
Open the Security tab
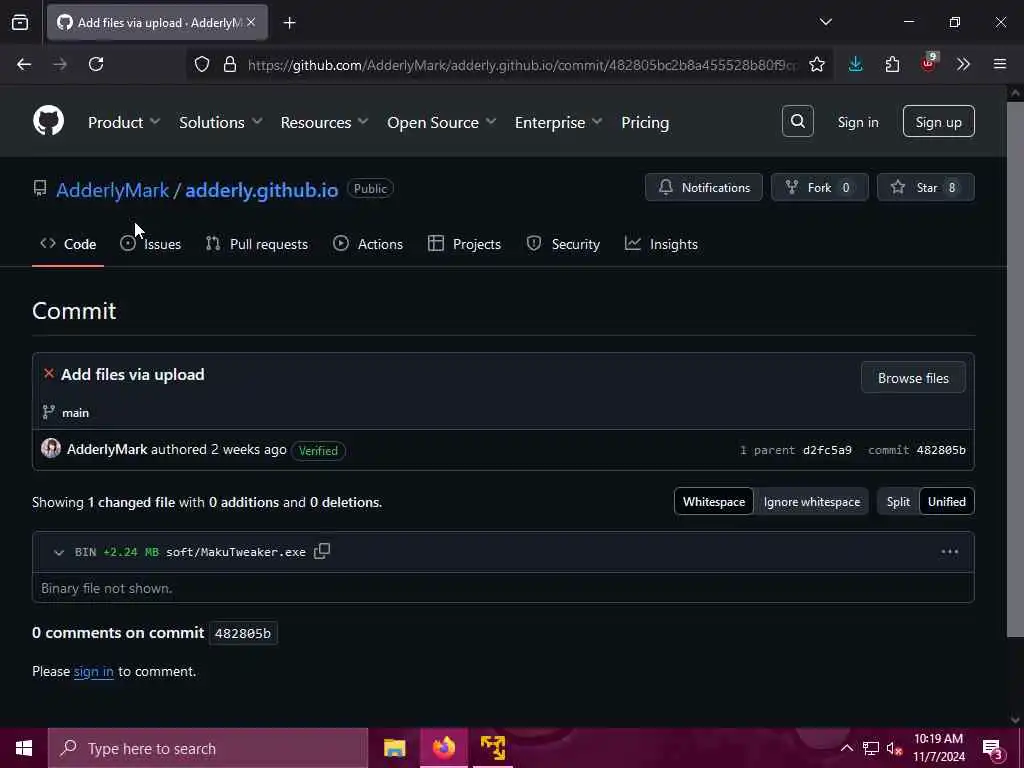[x=563, y=244]
